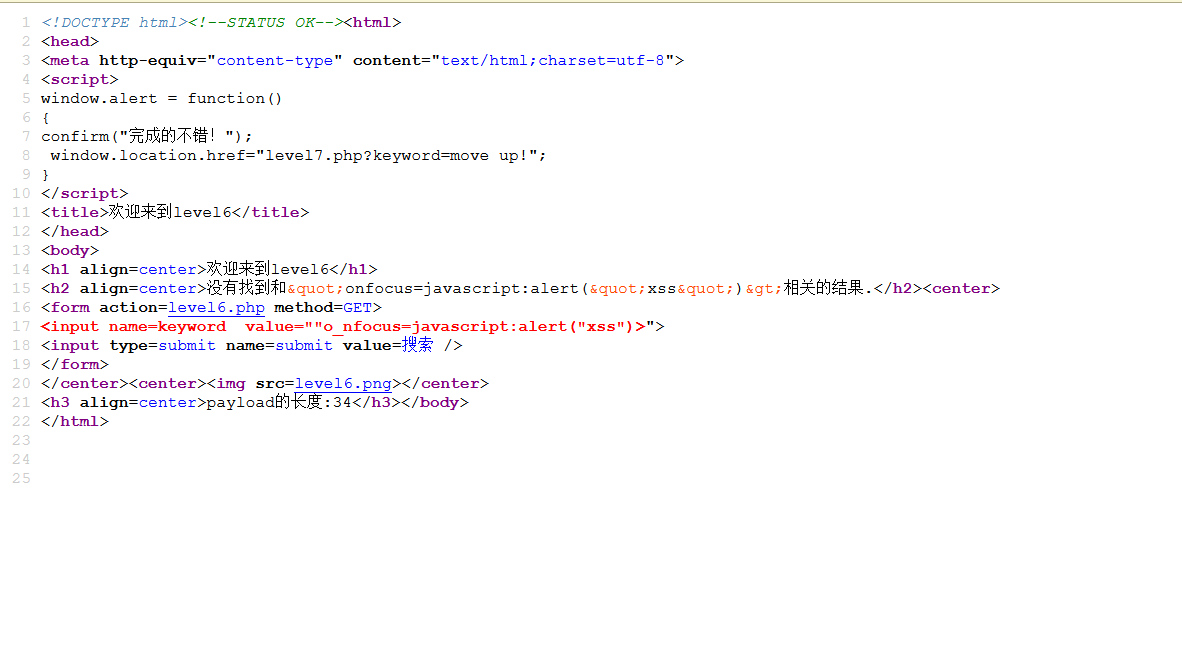Click the content-type attribute value
This screenshot has width=1182, height=666.
point(275,60)
